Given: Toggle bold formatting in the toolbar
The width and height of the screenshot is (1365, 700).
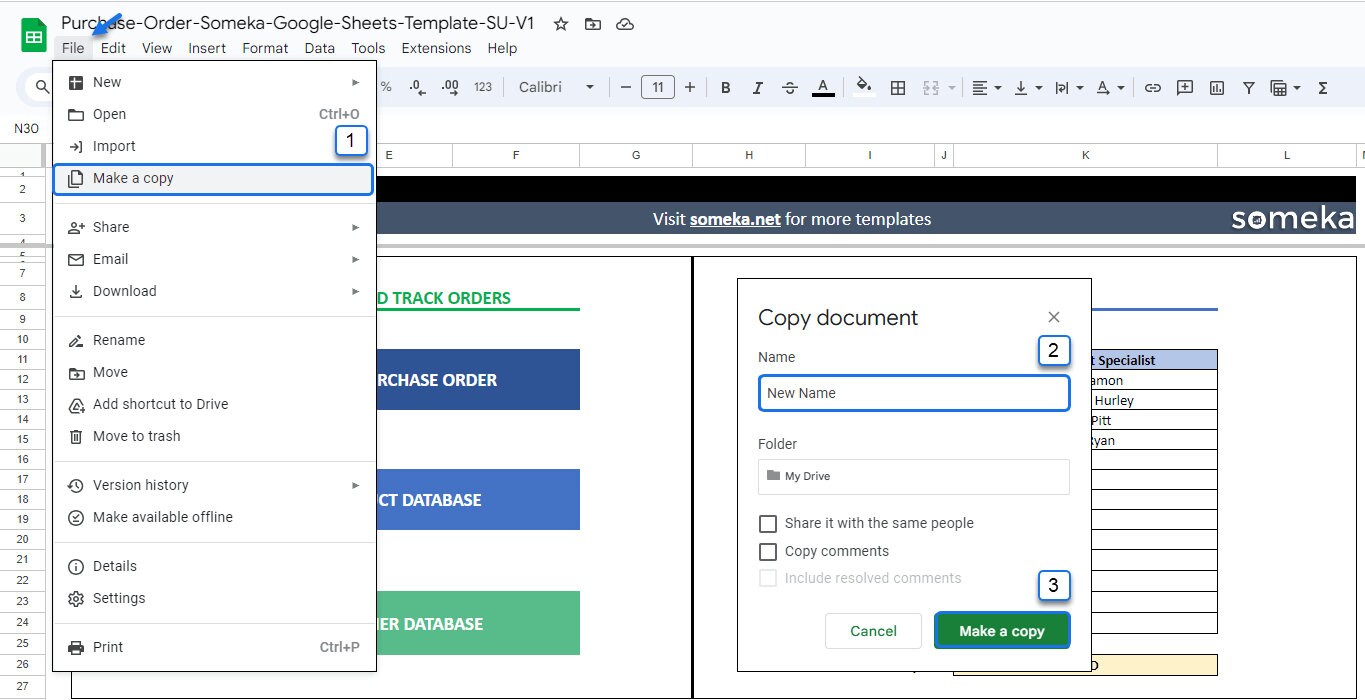Looking at the screenshot, I should [x=725, y=87].
